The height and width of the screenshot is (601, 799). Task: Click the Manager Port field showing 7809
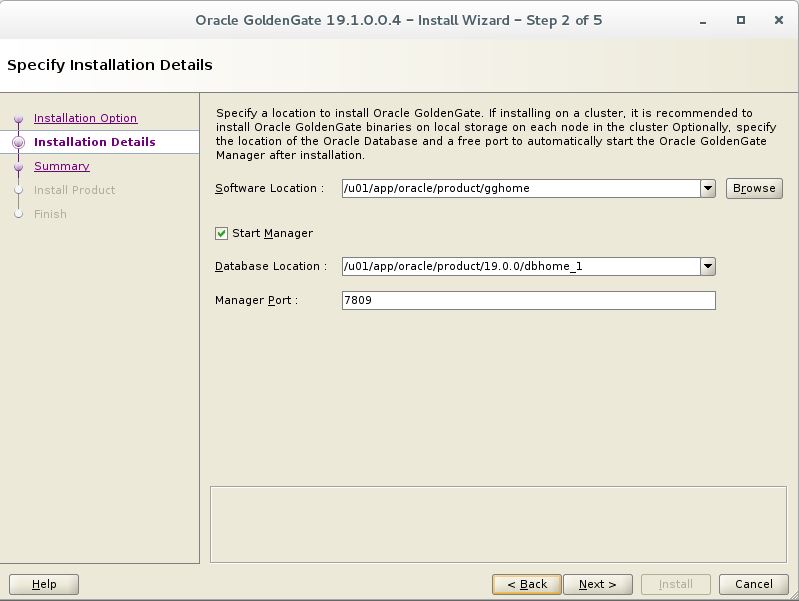point(528,300)
